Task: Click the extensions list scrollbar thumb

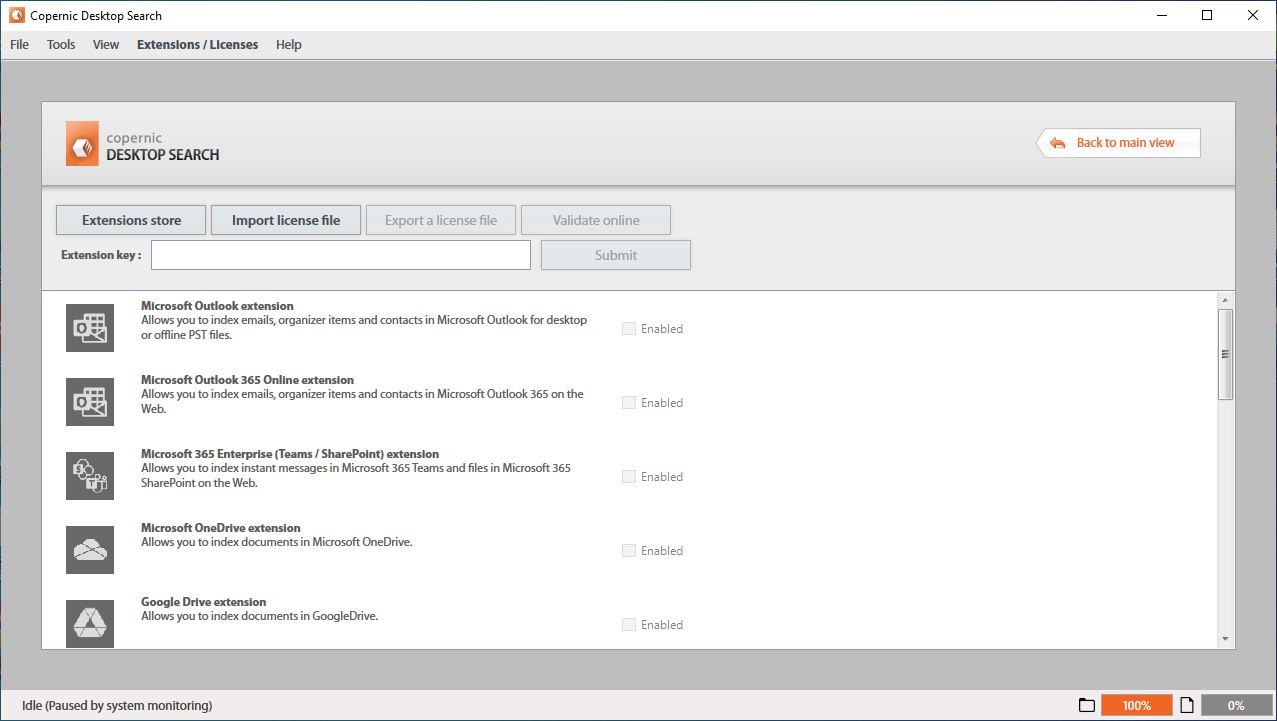Action: point(1225,354)
